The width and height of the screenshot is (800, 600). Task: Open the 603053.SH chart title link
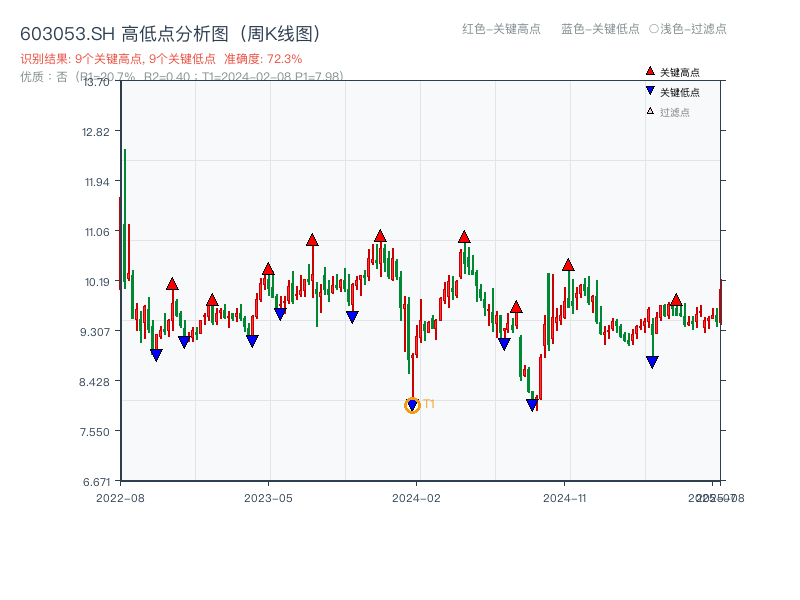70,32
